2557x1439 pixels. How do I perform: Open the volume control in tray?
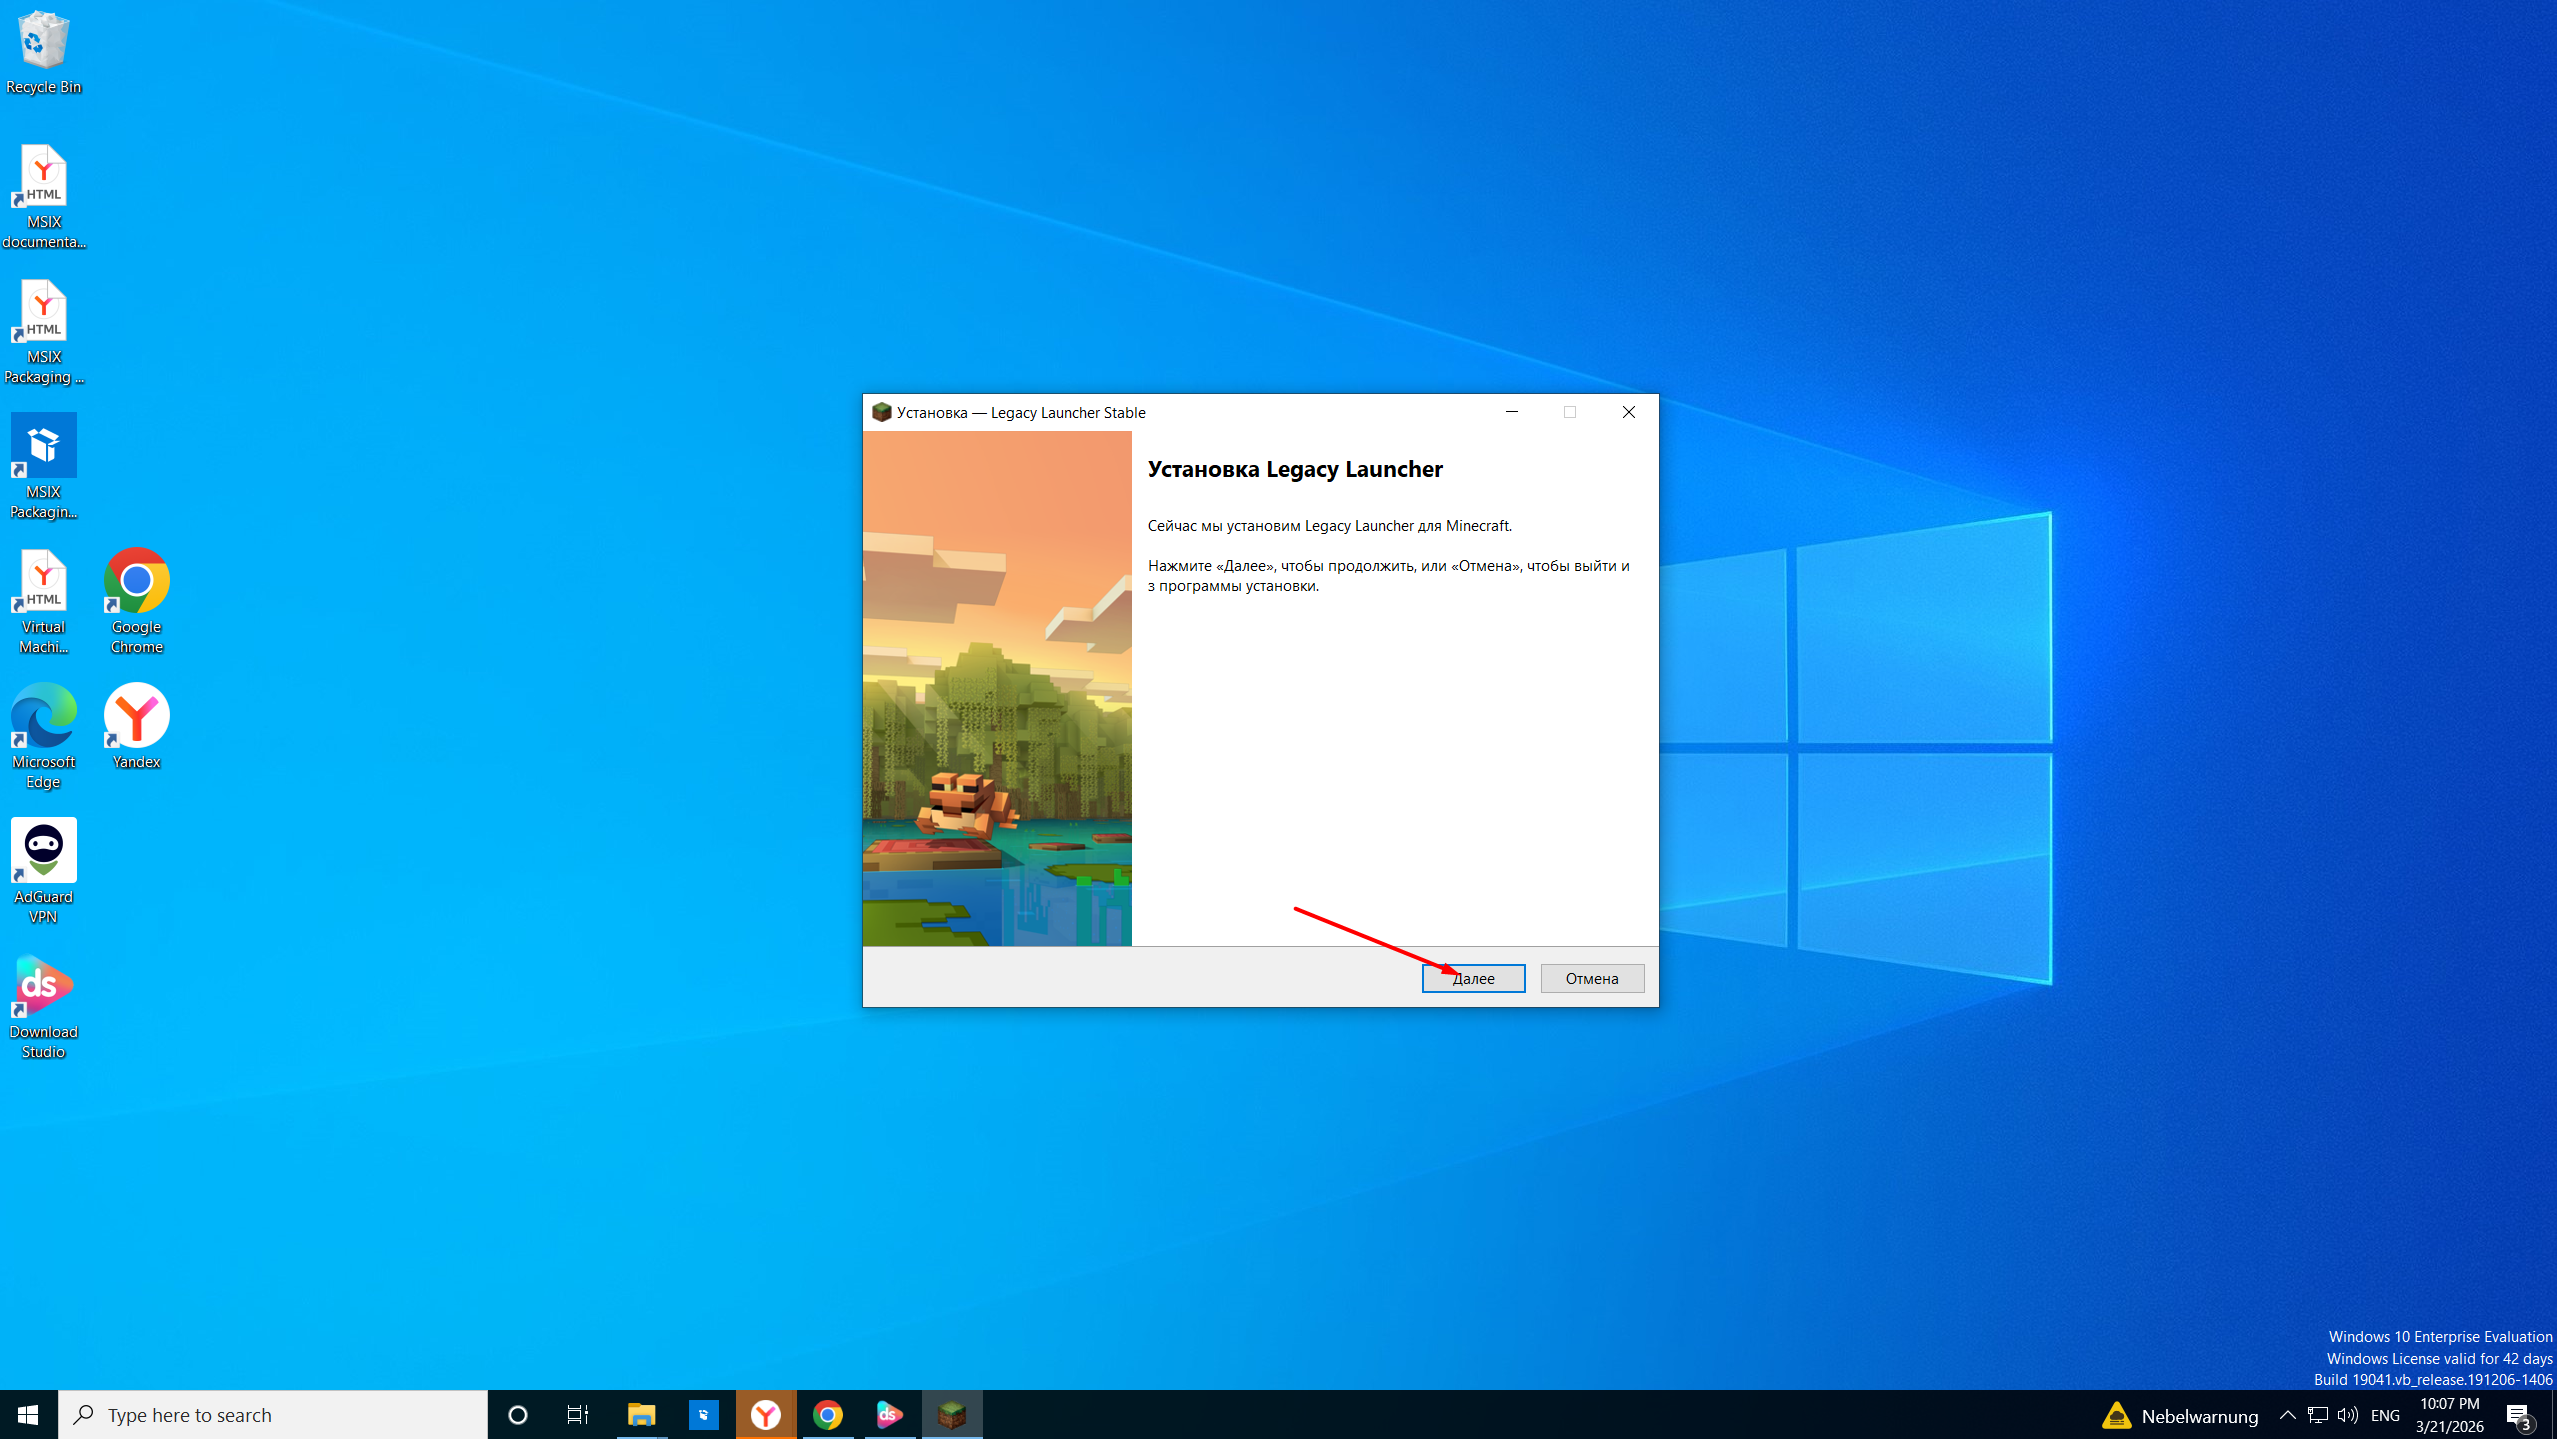coord(2347,1414)
